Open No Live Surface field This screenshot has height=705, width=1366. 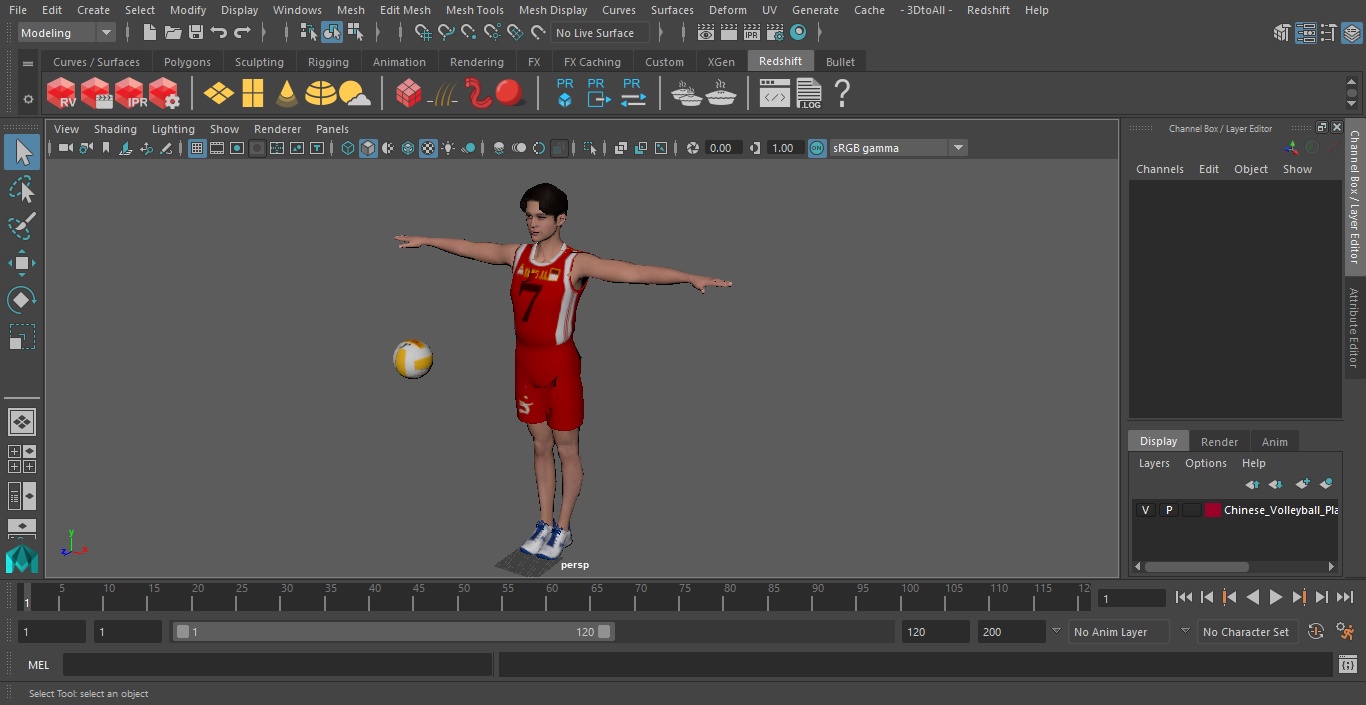coord(600,33)
